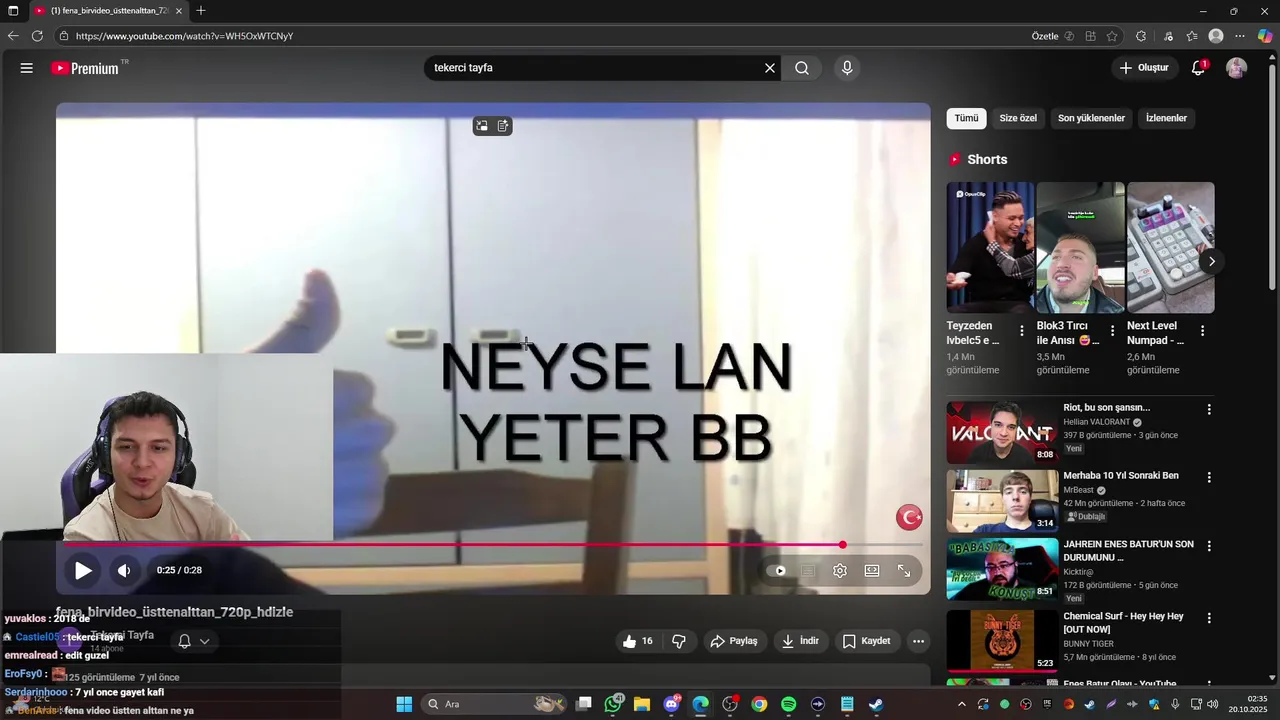Open the player settings gear
Image resolution: width=1280 pixels, height=720 pixels.
(x=840, y=570)
